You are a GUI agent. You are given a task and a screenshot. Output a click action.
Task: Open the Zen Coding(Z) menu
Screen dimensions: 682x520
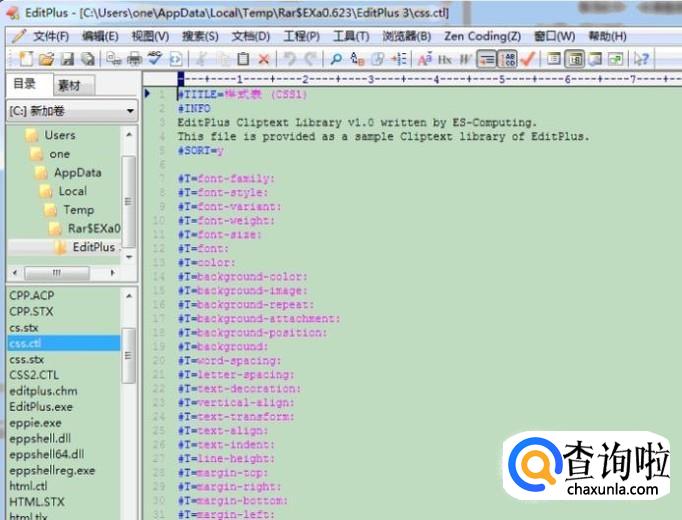[x=482, y=36]
